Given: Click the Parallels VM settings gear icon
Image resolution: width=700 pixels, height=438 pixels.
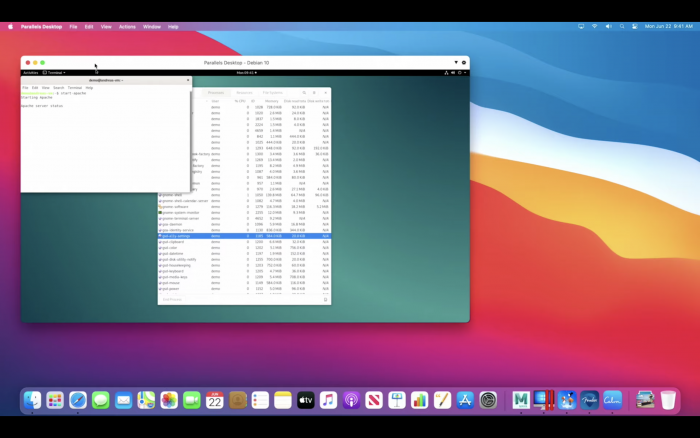Looking at the screenshot, I should tap(464, 63).
